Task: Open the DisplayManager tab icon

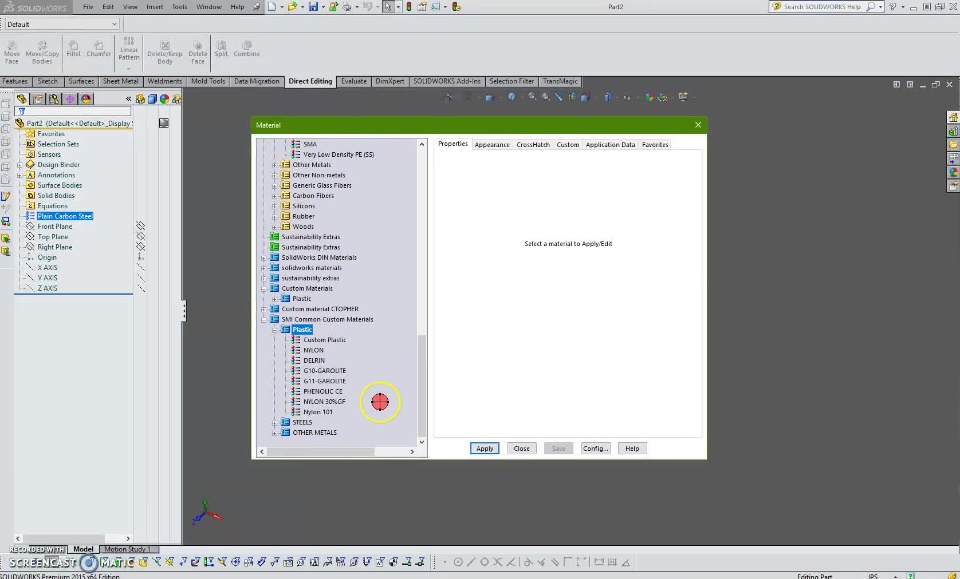Action: (x=86, y=99)
